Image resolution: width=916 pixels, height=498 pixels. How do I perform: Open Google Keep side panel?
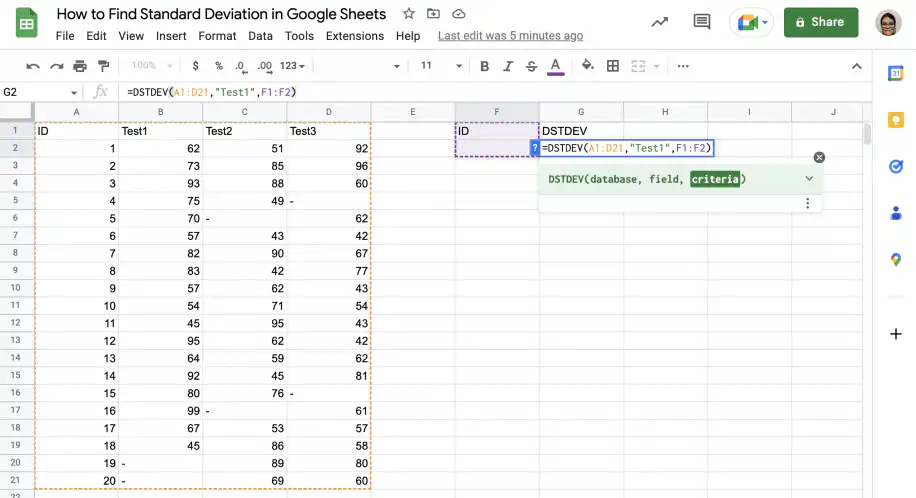(896, 120)
